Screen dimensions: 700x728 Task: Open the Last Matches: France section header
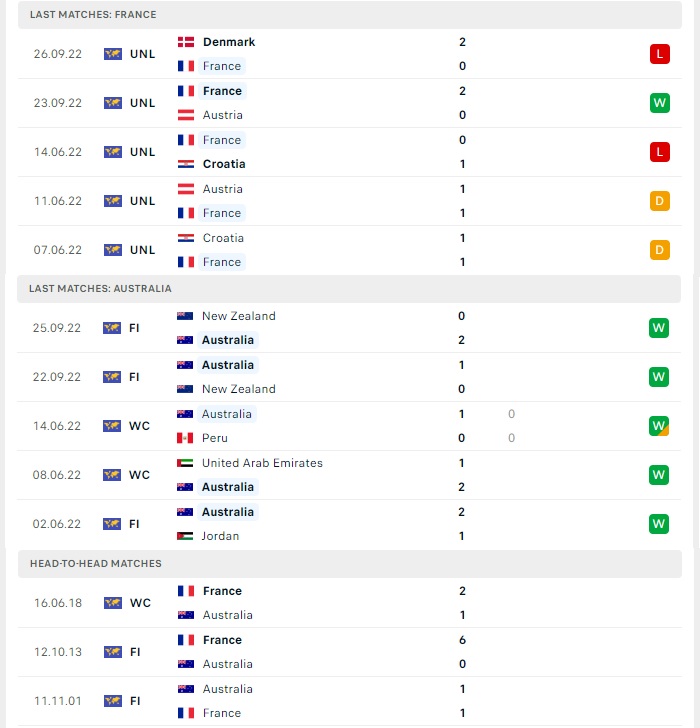click(350, 15)
